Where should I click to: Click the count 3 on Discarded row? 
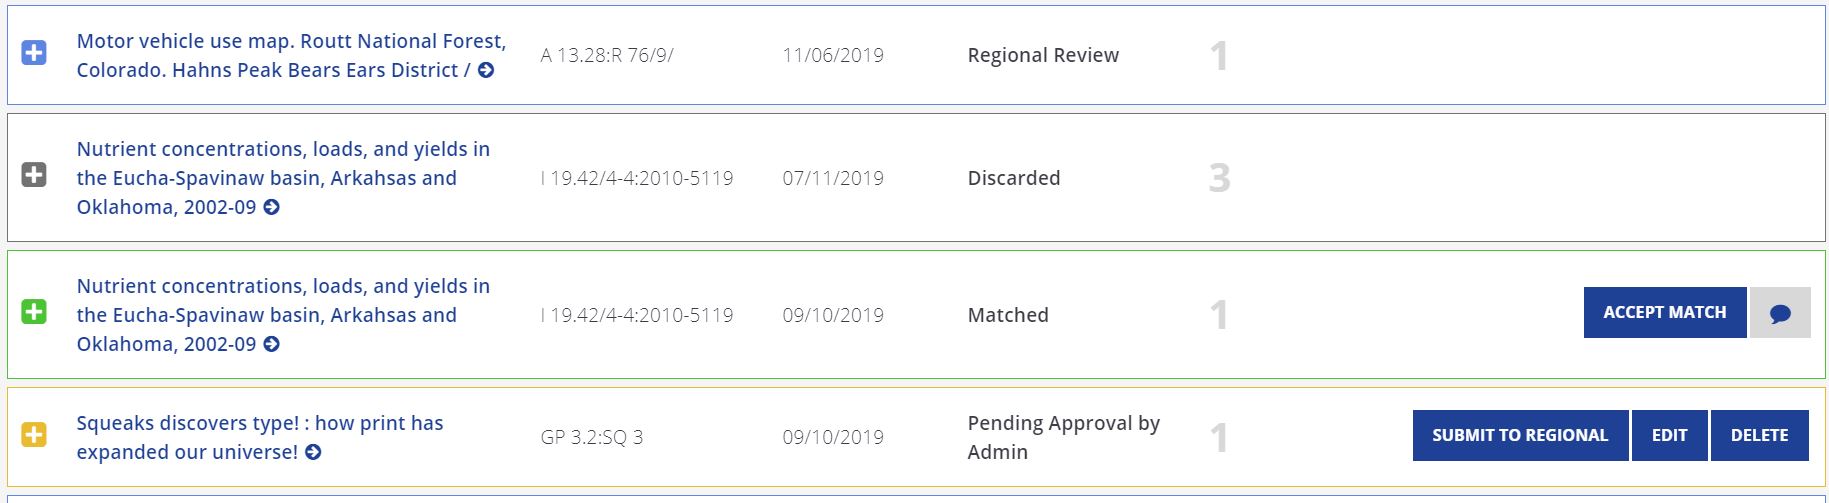(x=1219, y=178)
